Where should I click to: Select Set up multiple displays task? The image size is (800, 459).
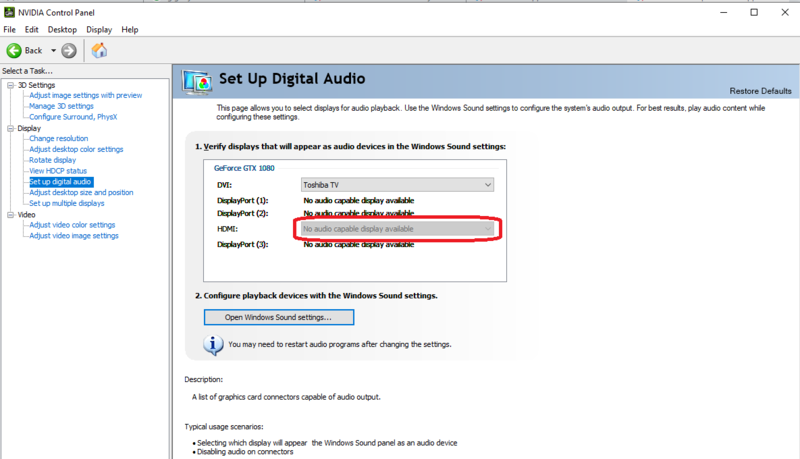(x=66, y=203)
